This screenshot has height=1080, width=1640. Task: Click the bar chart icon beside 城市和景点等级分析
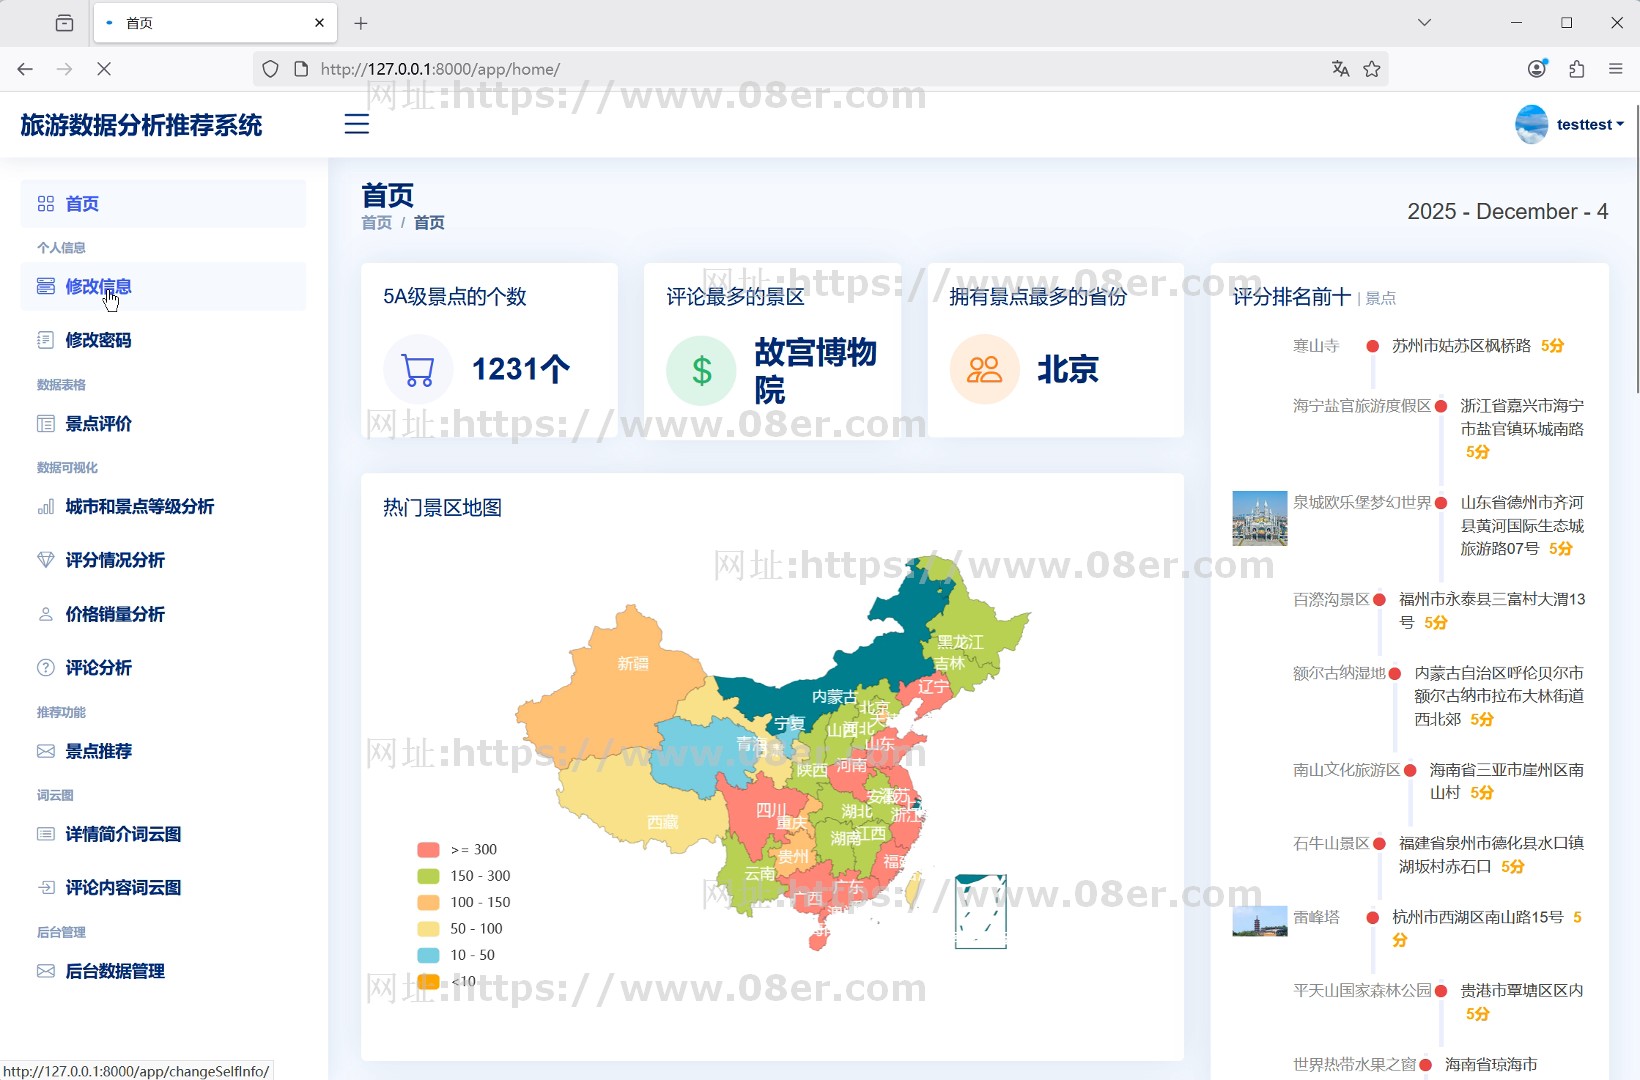click(x=46, y=507)
